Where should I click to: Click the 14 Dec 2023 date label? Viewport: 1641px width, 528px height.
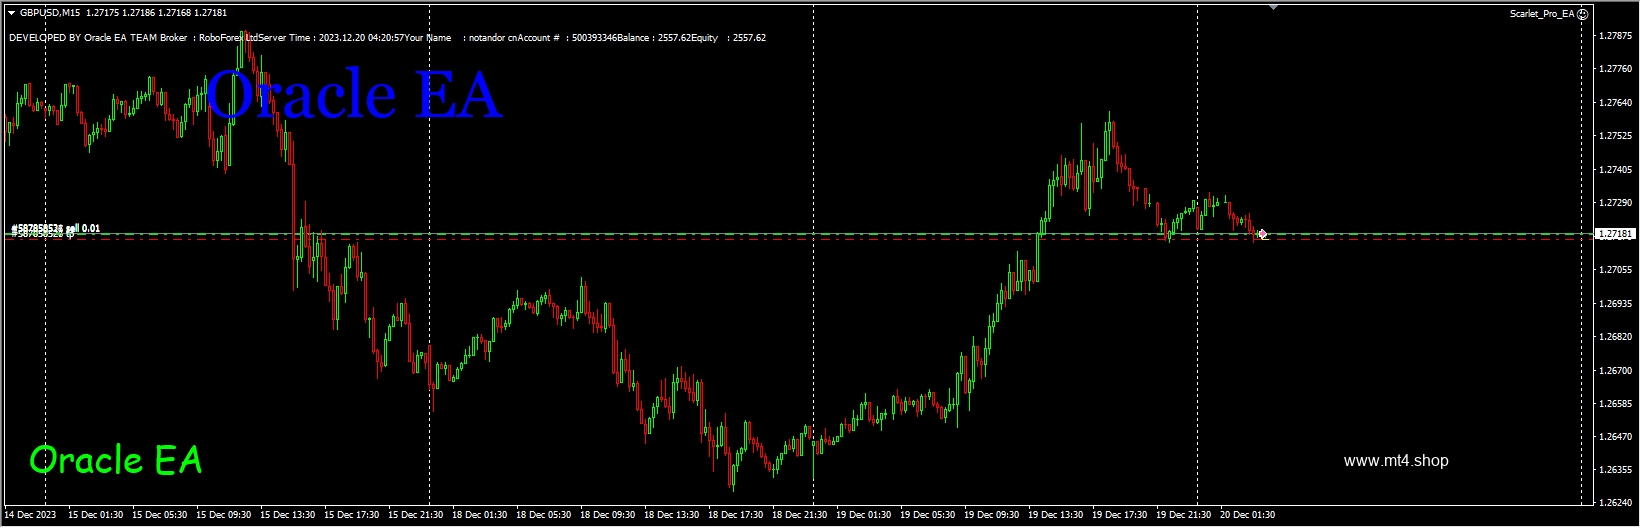click(x=31, y=515)
